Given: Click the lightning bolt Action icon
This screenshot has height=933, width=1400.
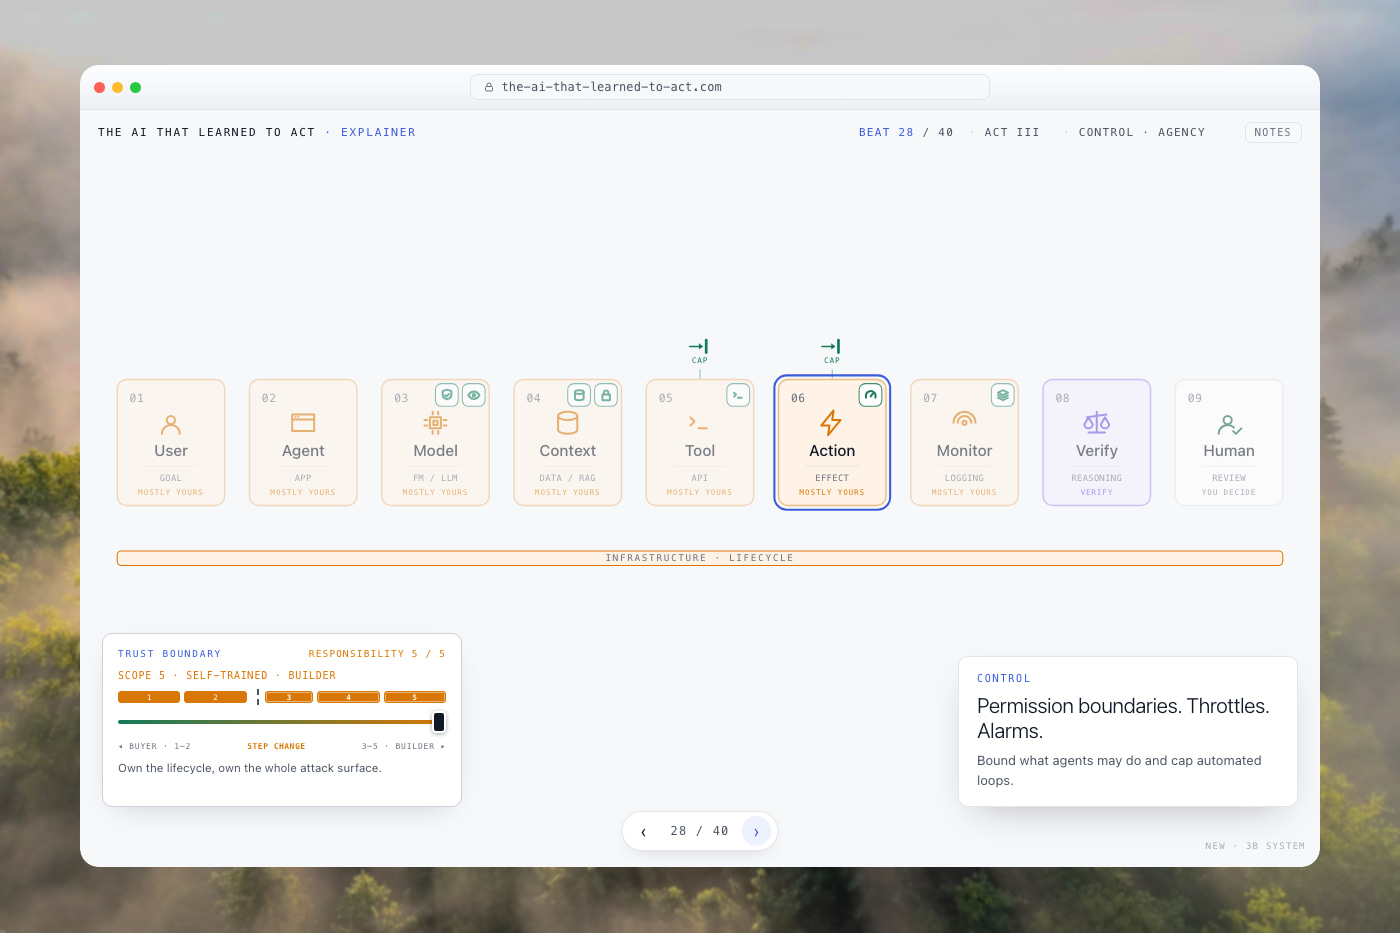Looking at the screenshot, I should (831, 423).
